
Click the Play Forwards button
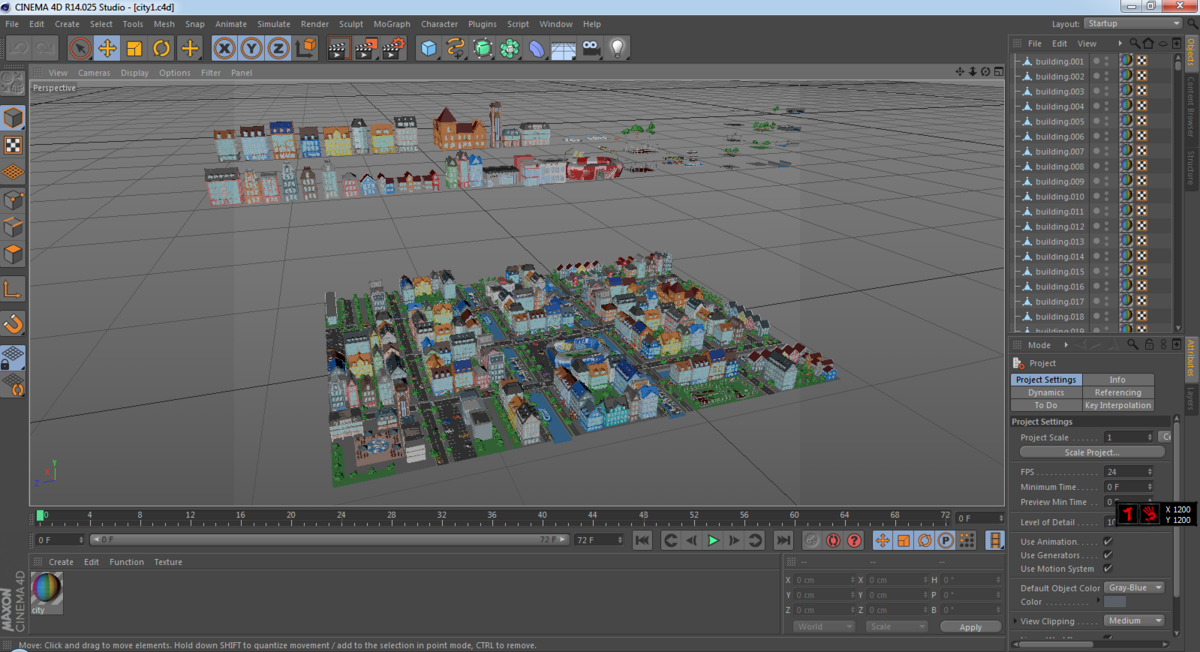pos(713,540)
